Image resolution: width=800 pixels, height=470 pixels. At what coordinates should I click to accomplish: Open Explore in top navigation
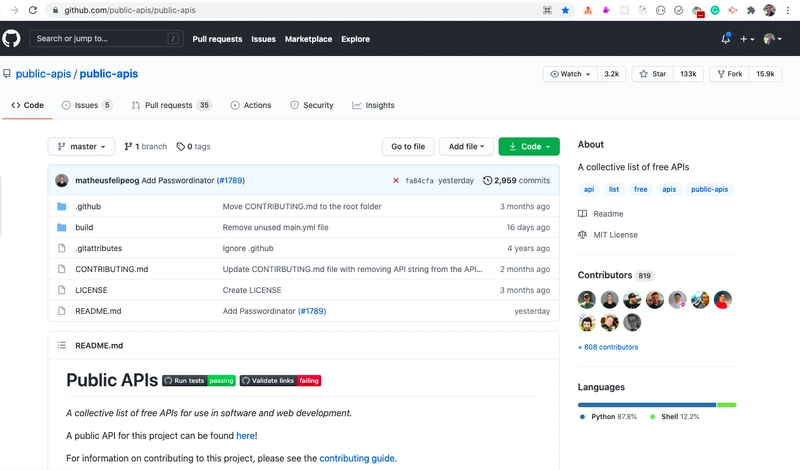click(x=356, y=39)
